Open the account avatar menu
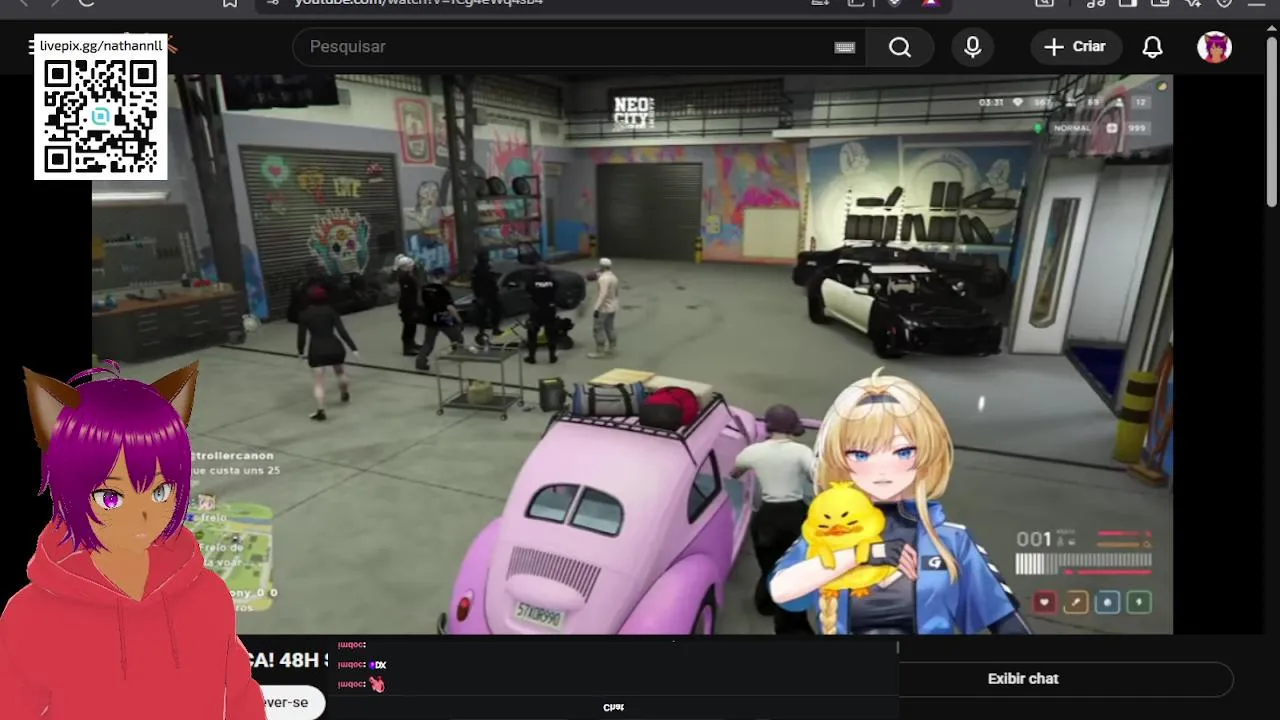 (x=1214, y=47)
